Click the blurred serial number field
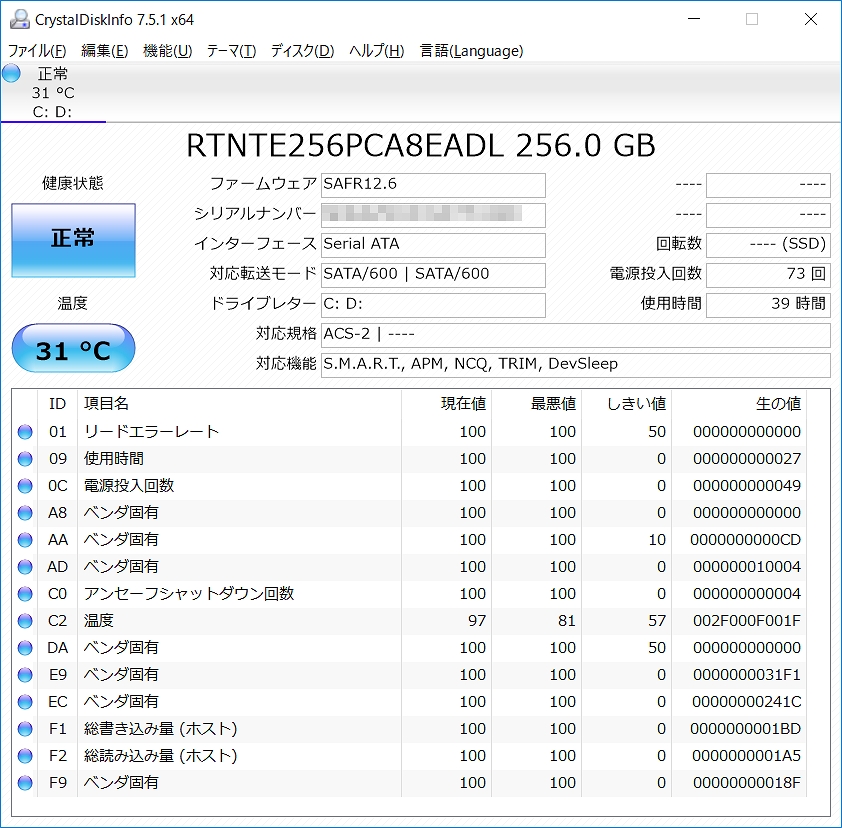This screenshot has height=828, width=842. pyautogui.click(x=433, y=215)
